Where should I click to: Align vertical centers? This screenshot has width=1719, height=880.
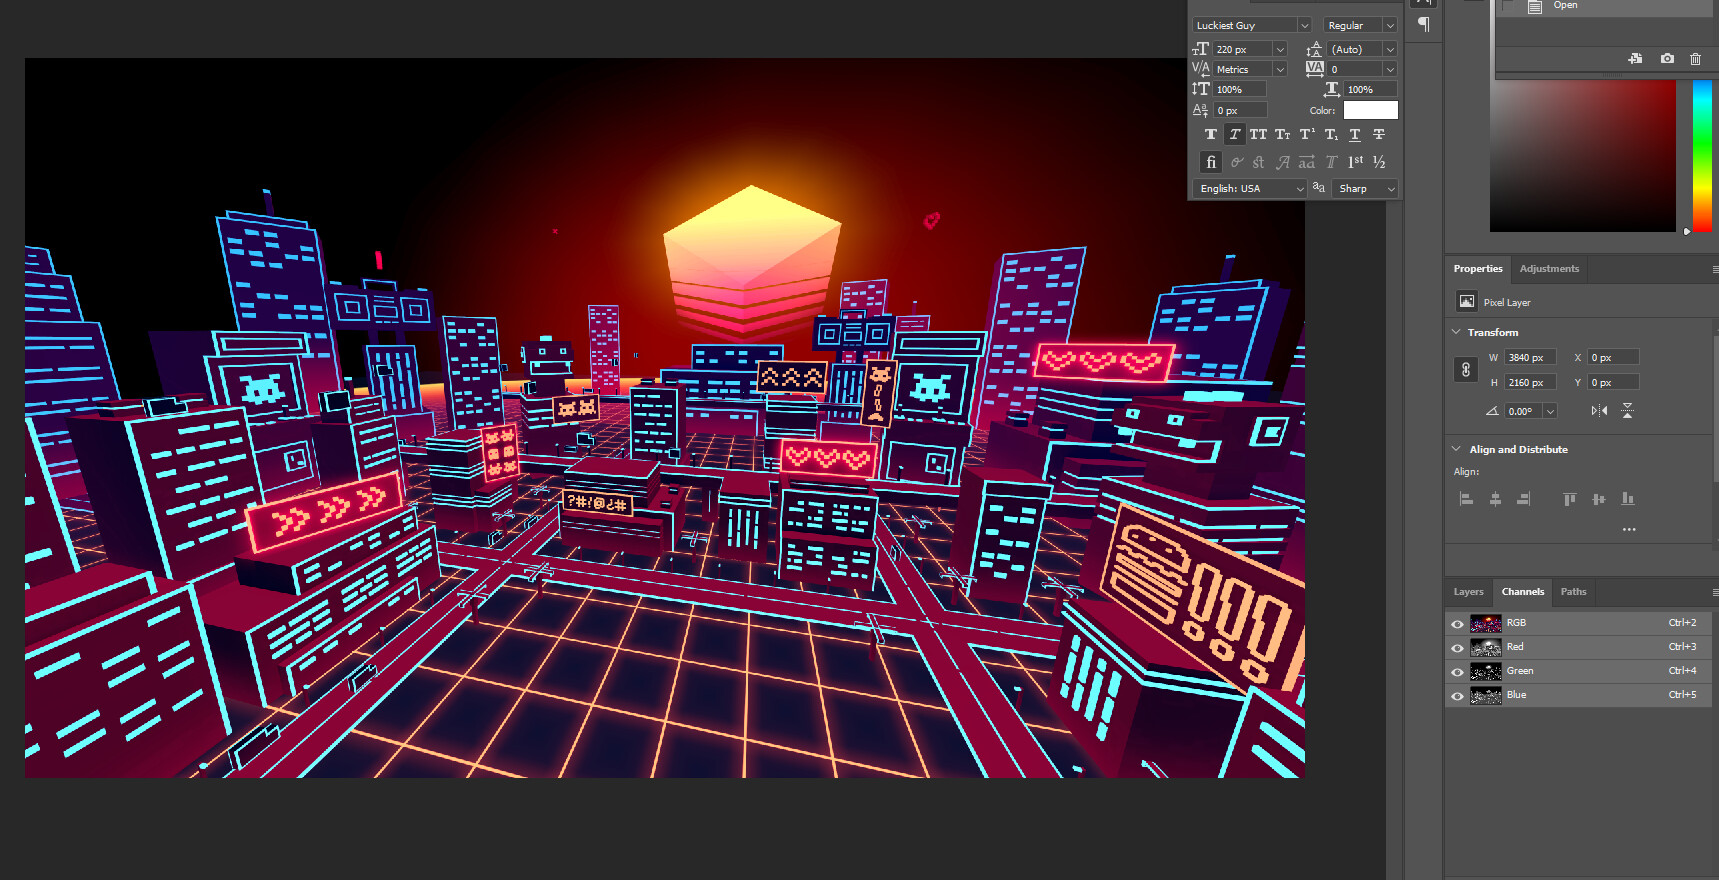(1599, 499)
